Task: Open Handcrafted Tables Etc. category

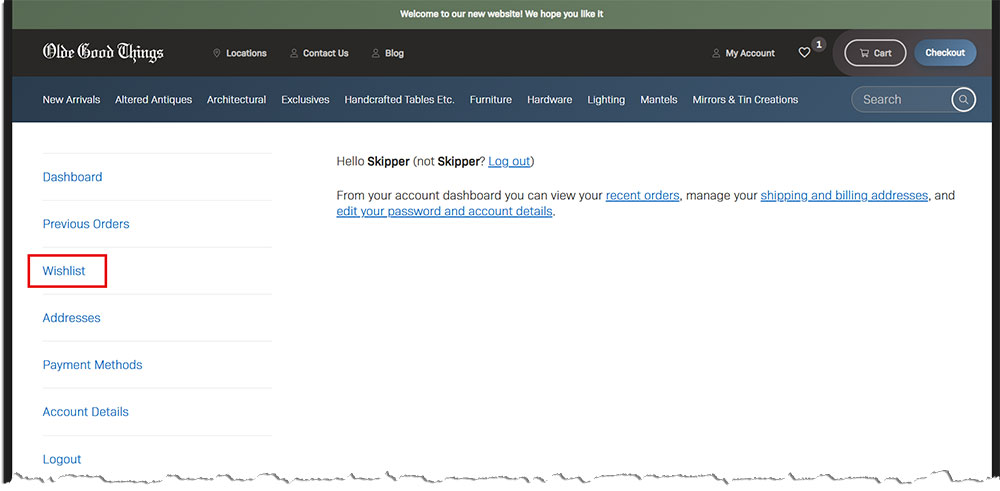Action: coord(399,99)
